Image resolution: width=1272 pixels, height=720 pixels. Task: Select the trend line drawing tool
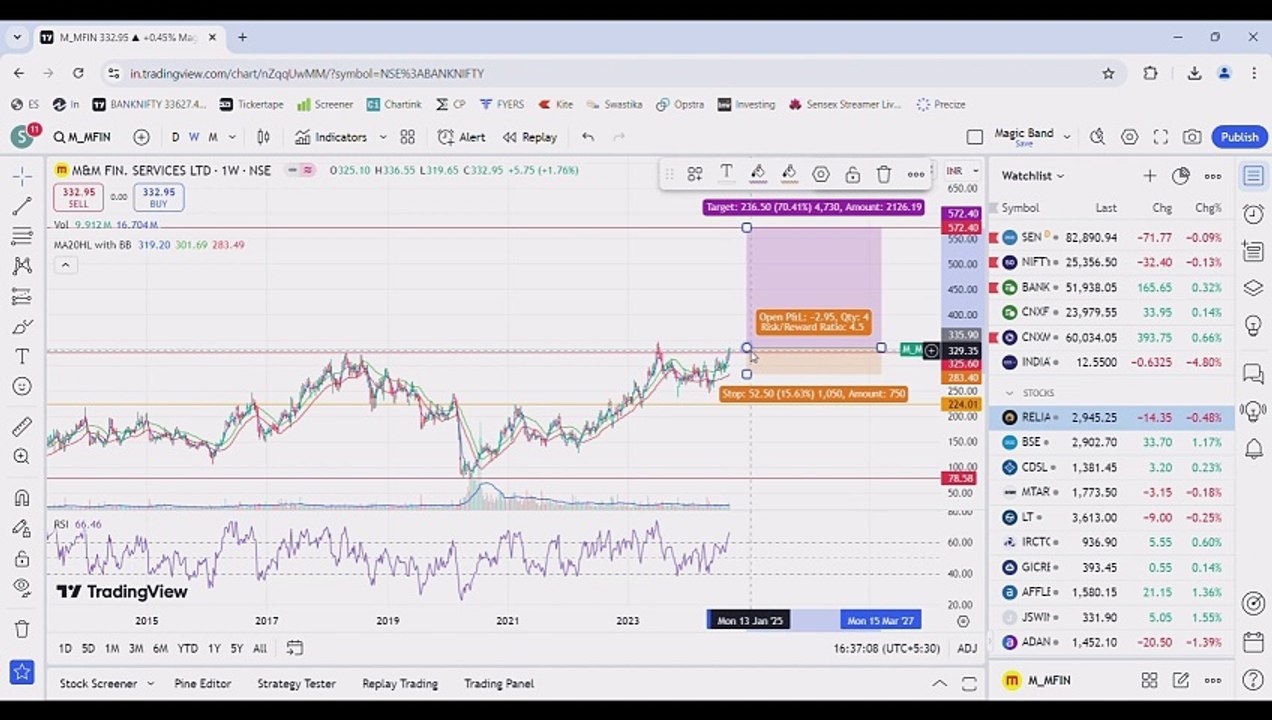pyautogui.click(x=21, y=206)
